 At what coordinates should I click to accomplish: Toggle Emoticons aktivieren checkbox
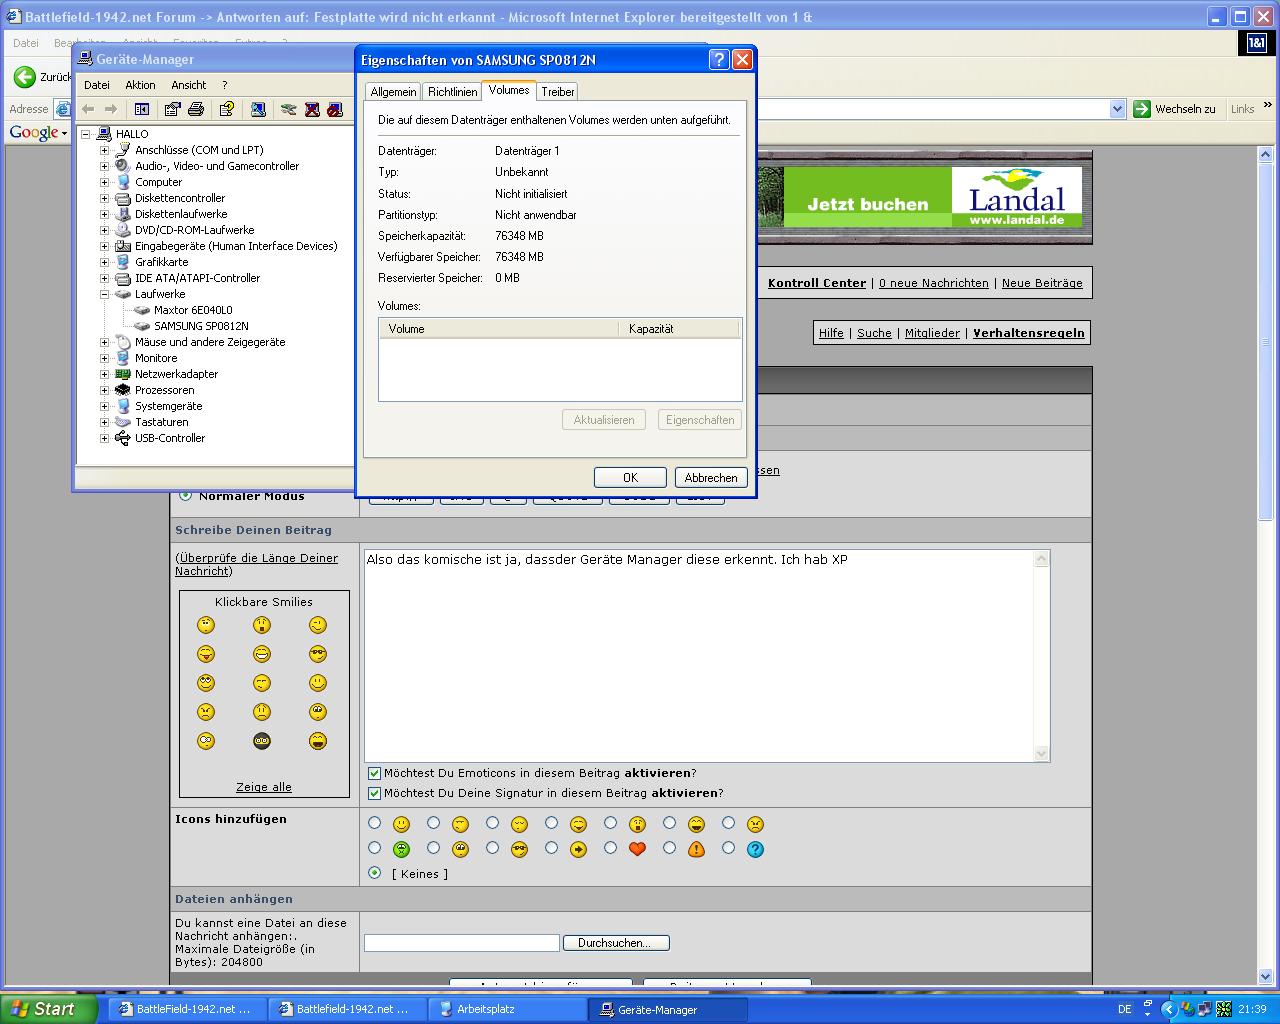(x=374, y=773)
